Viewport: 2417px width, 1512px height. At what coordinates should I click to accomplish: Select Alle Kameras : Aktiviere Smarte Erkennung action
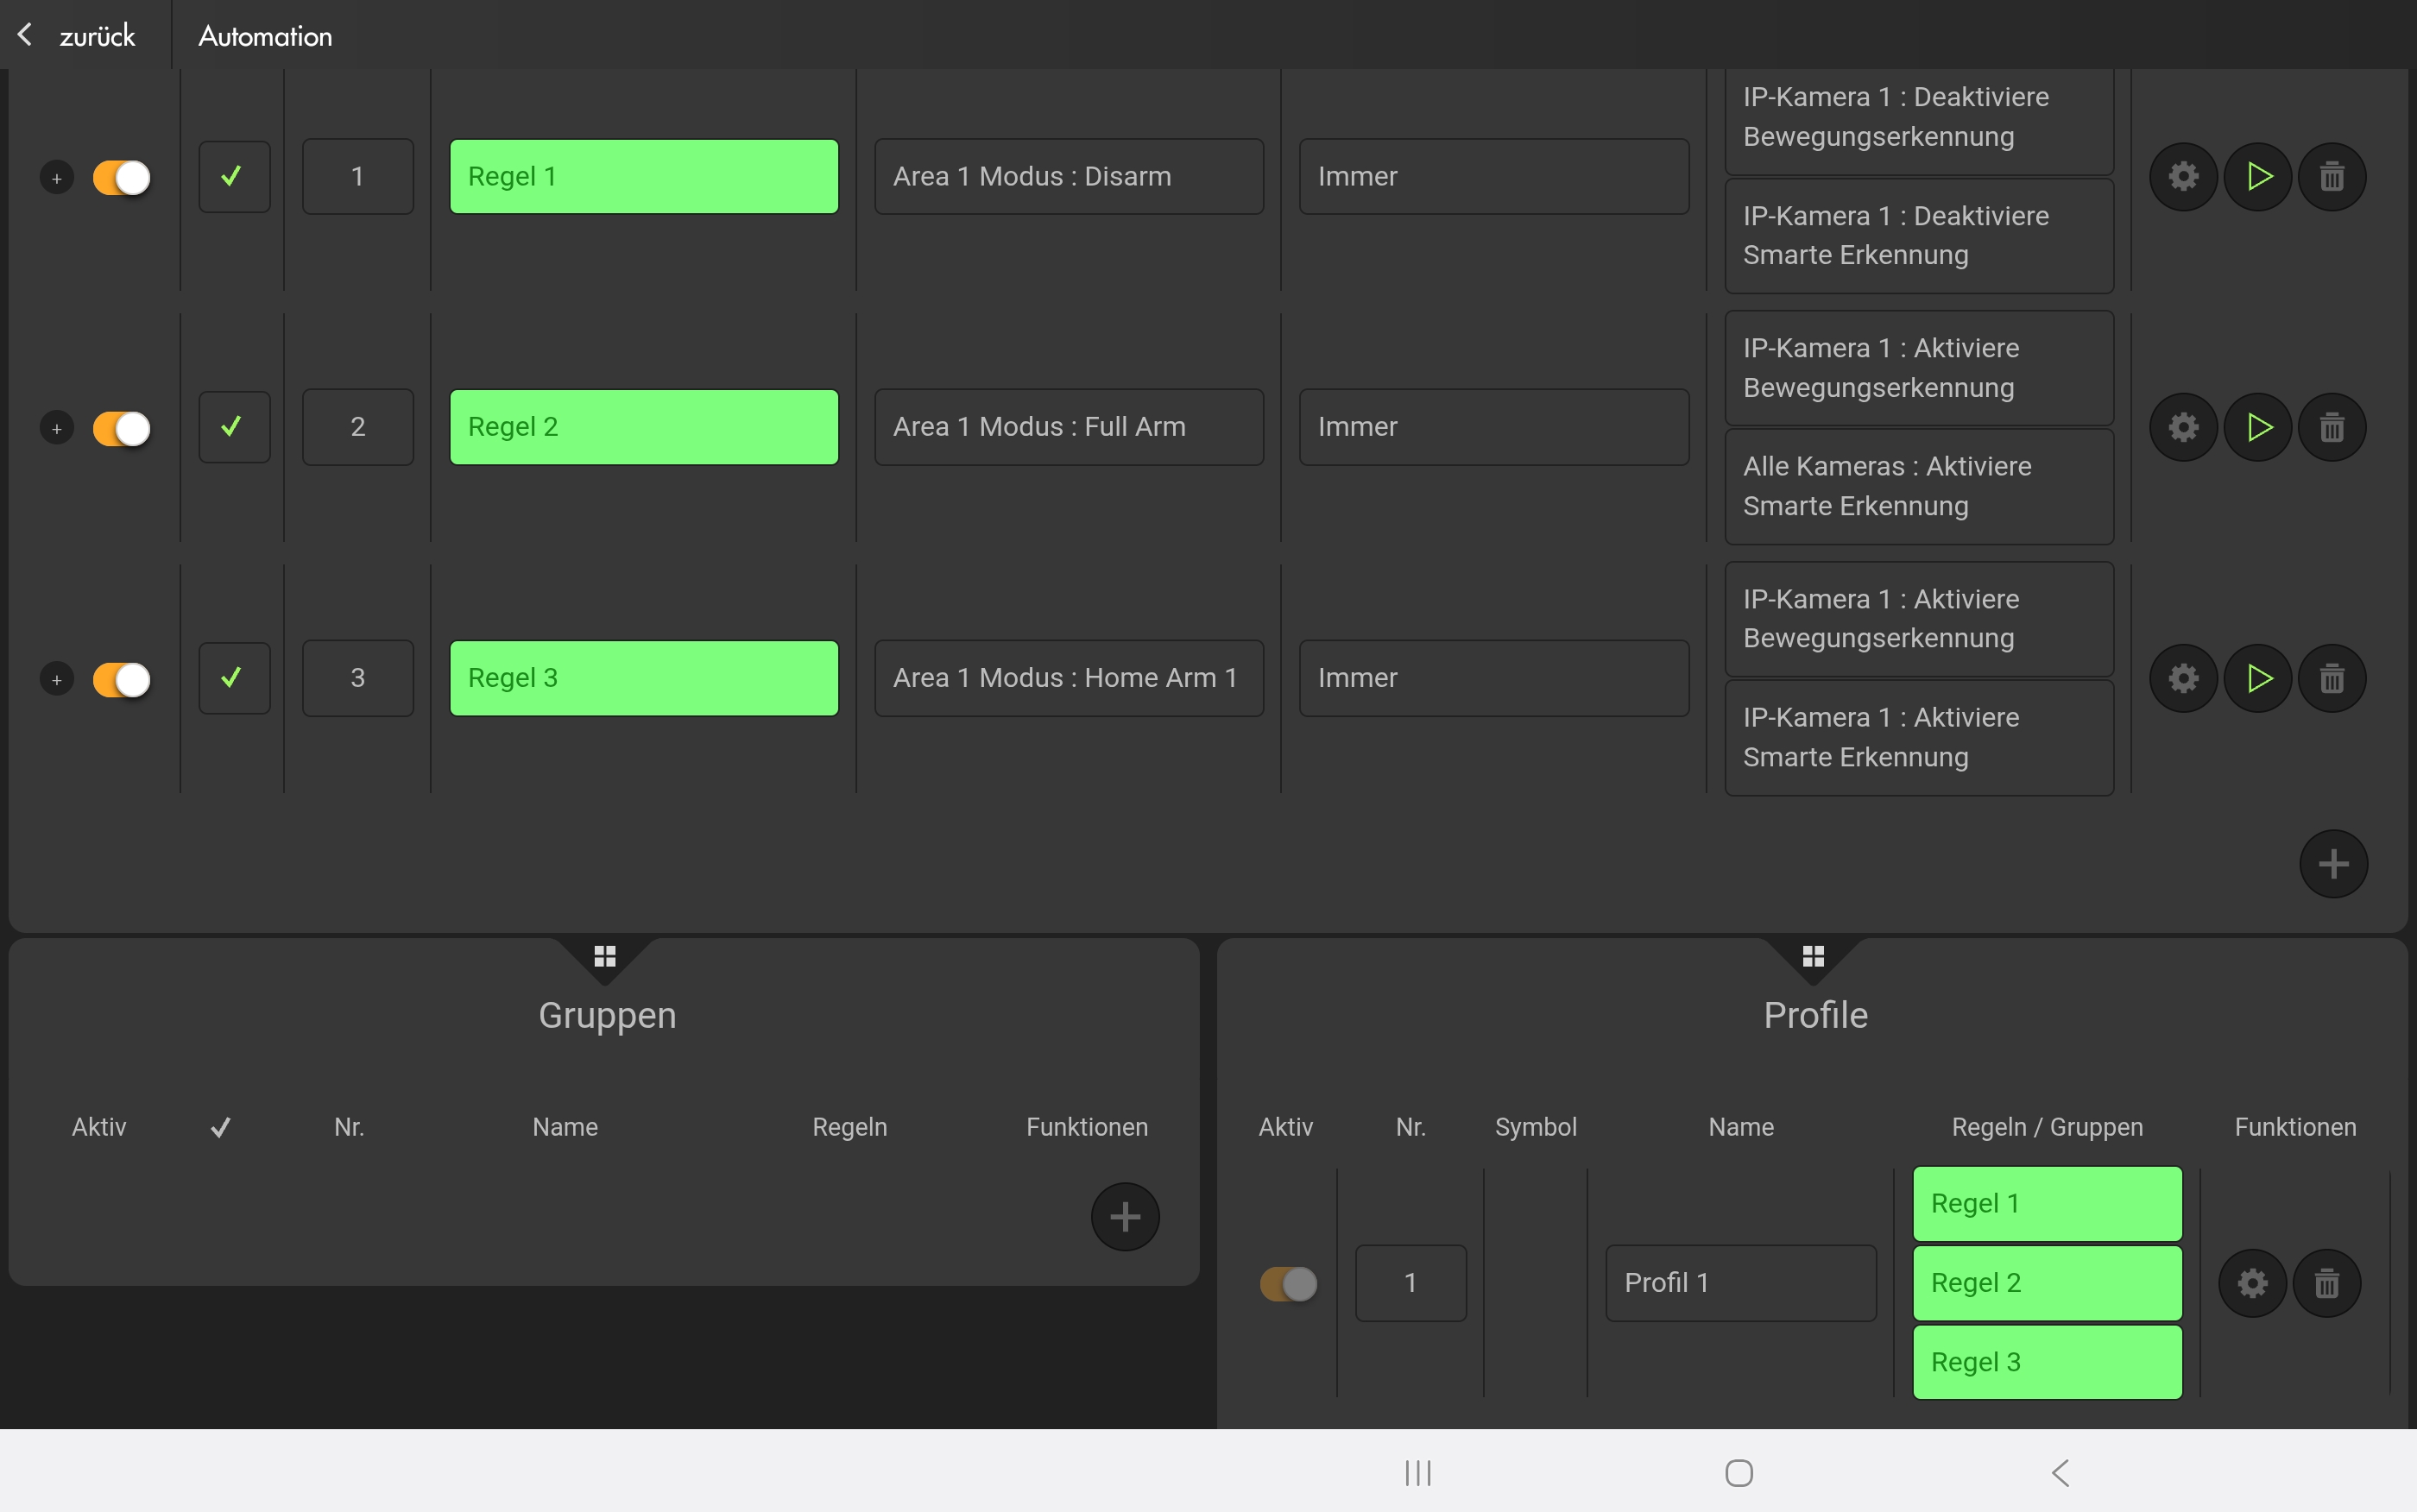pyautogui.click(x=1918, y=486)
